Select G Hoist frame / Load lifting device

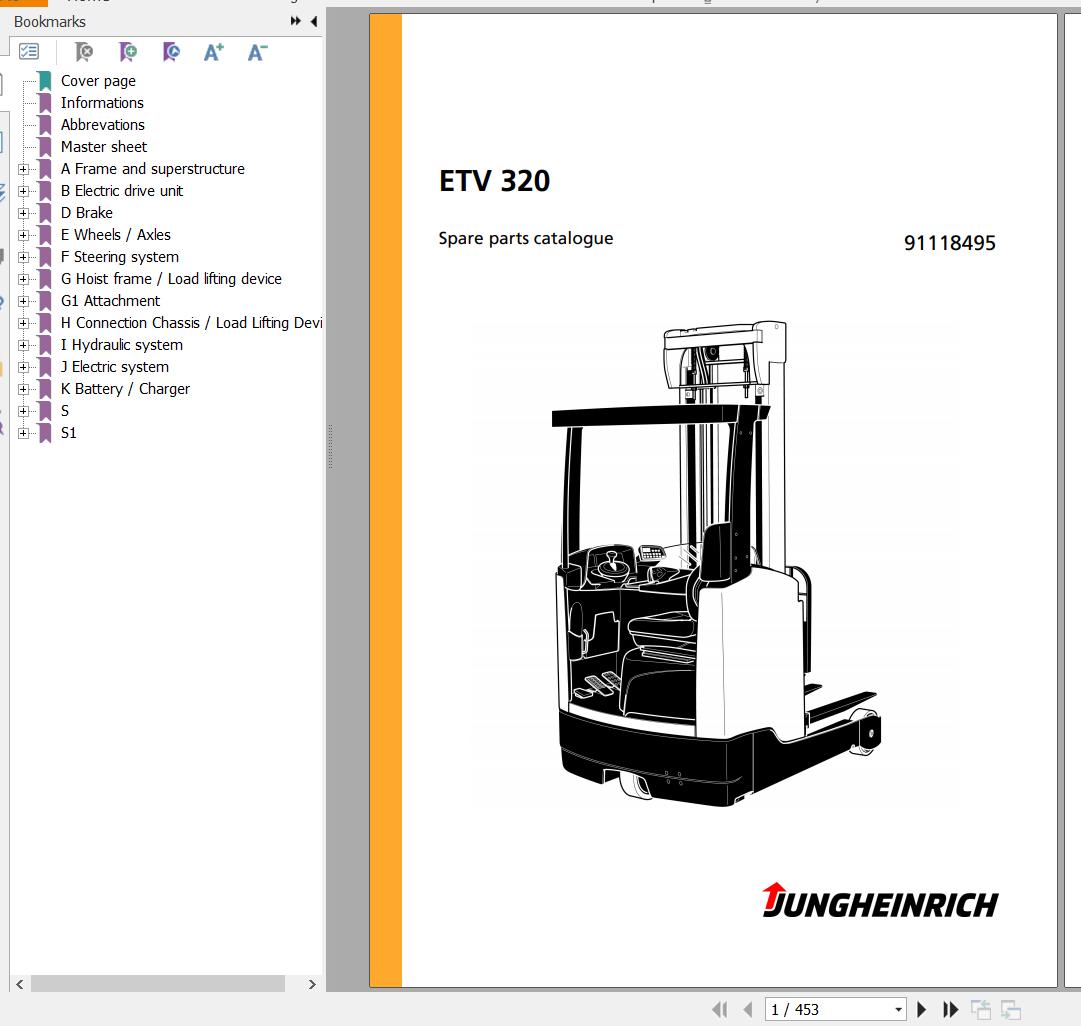pos(171,279)
